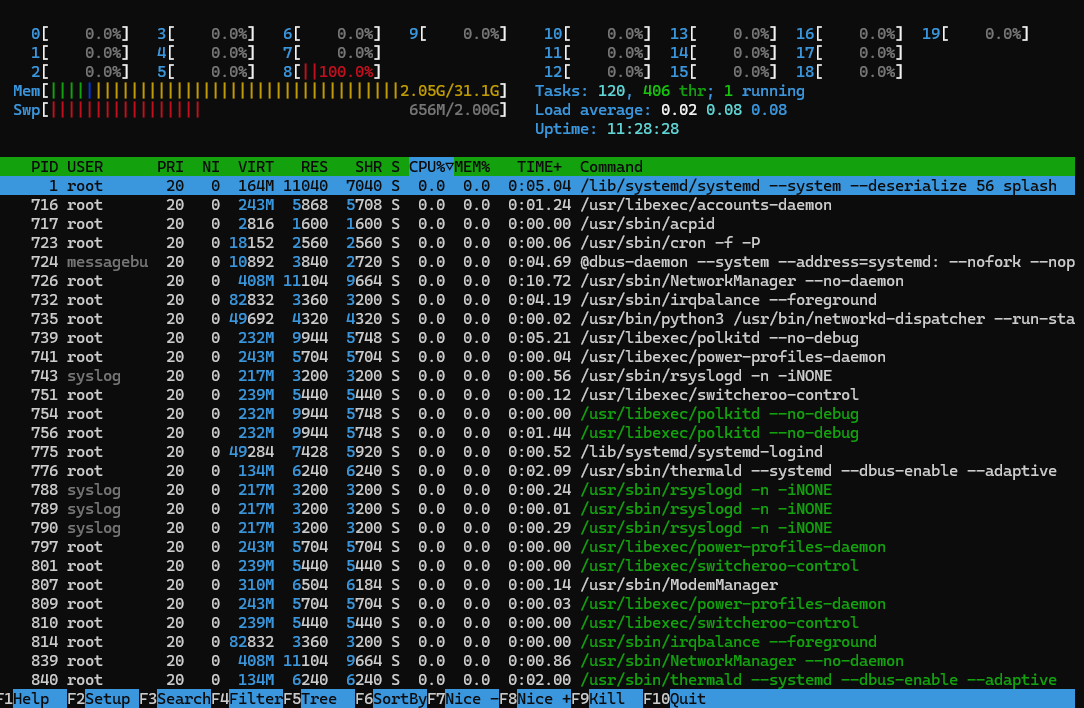Select the ModemManager process row
The image size is (1084, 708).
(537, 585)
